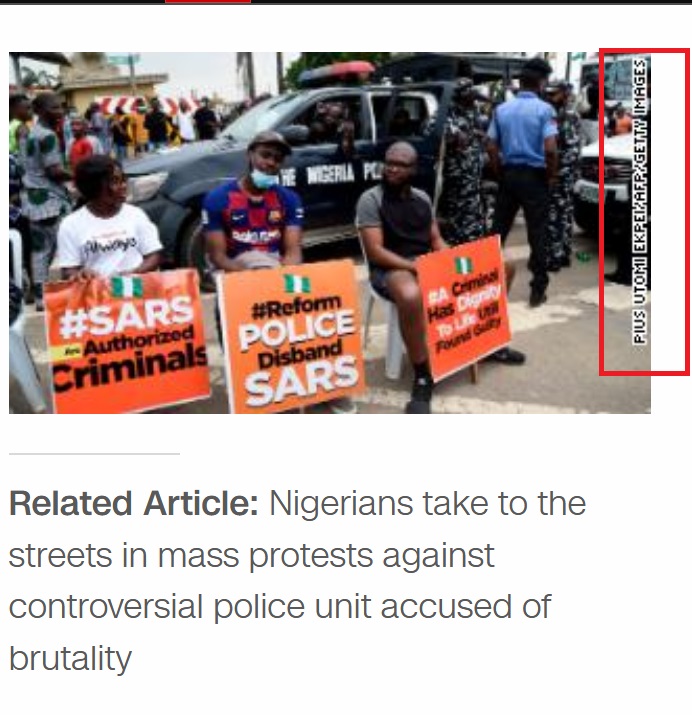
Task: Click the black navigation bar at the top
Action: (x=346, y=2)
